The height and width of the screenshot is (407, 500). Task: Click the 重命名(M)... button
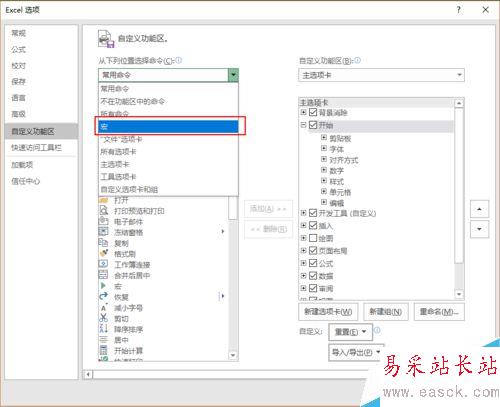point(439,312)
